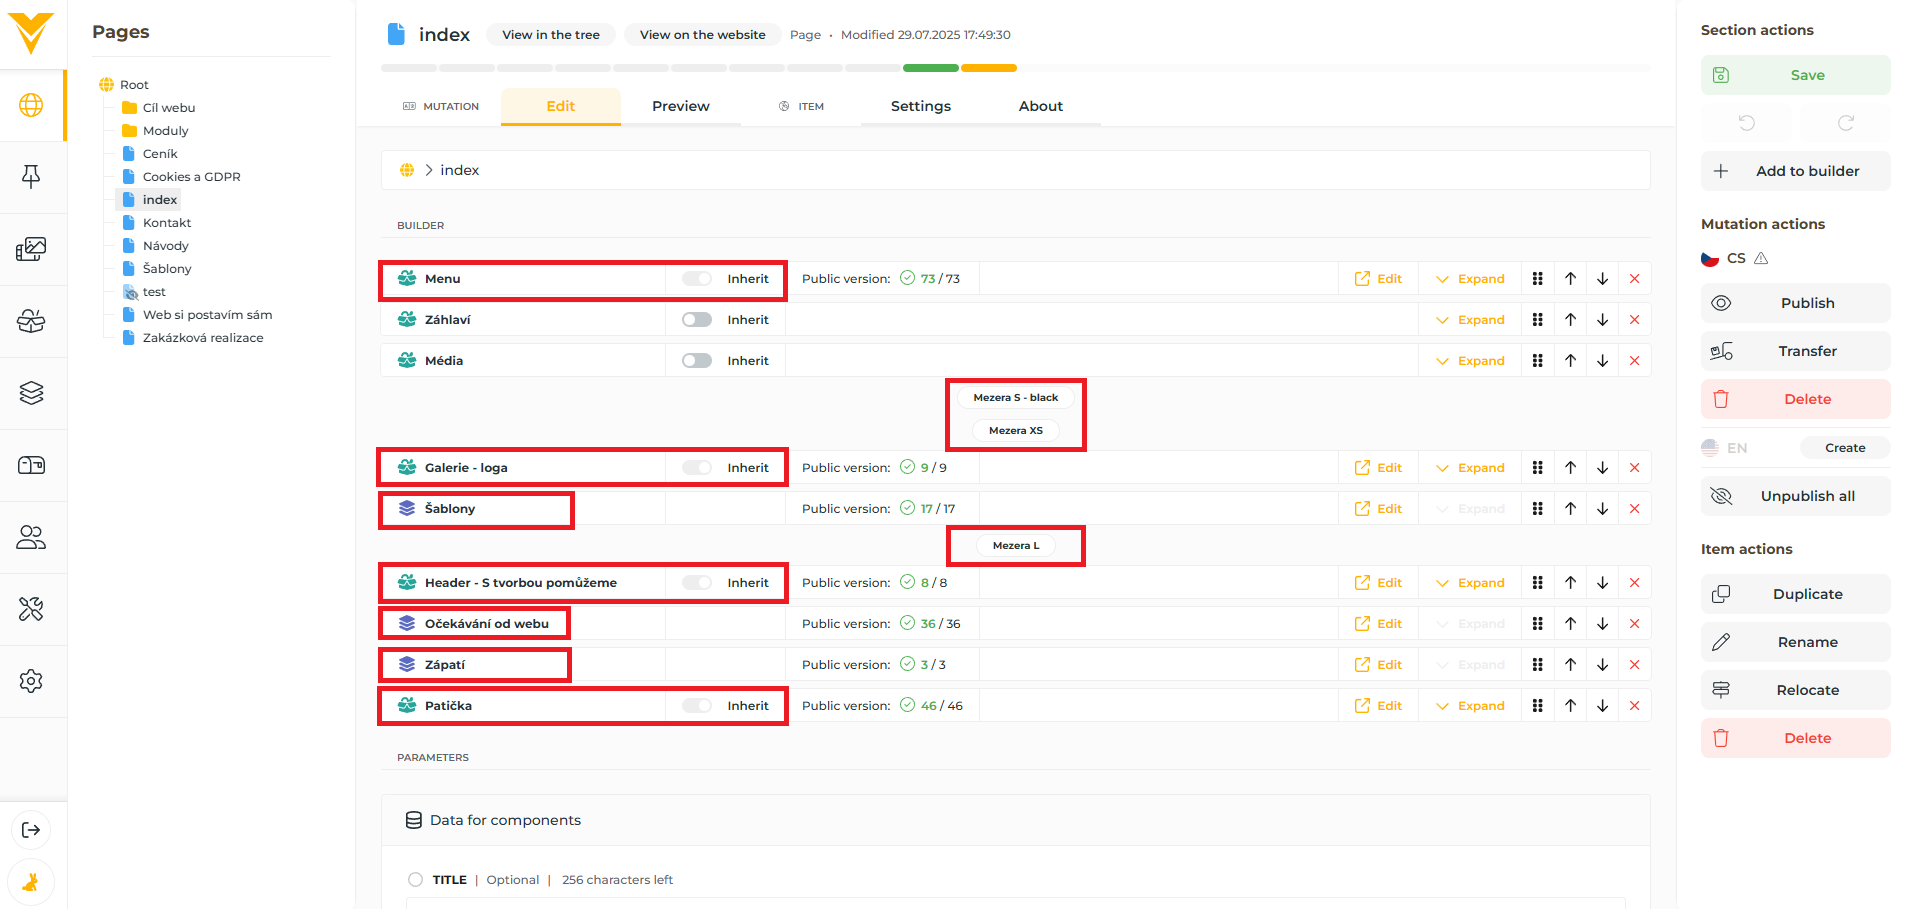This screenshot has height=909, width=1908.
Task: Expand the Menu component
Action: tap(1470, 279)
